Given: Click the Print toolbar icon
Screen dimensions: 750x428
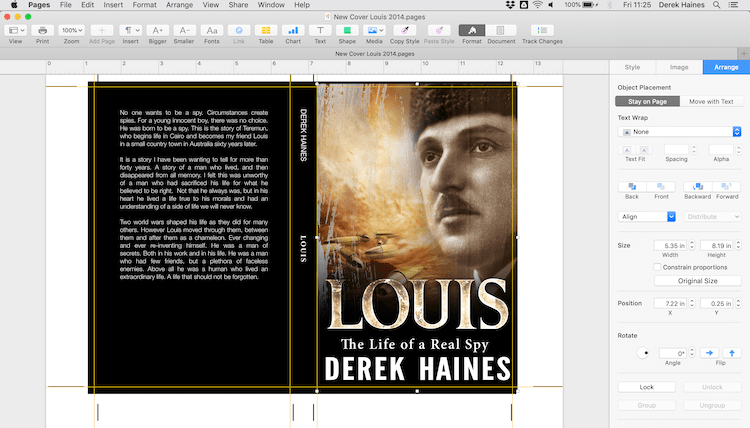Looking at the screenshot, I should pyautogui.click(x=43, y=30).
